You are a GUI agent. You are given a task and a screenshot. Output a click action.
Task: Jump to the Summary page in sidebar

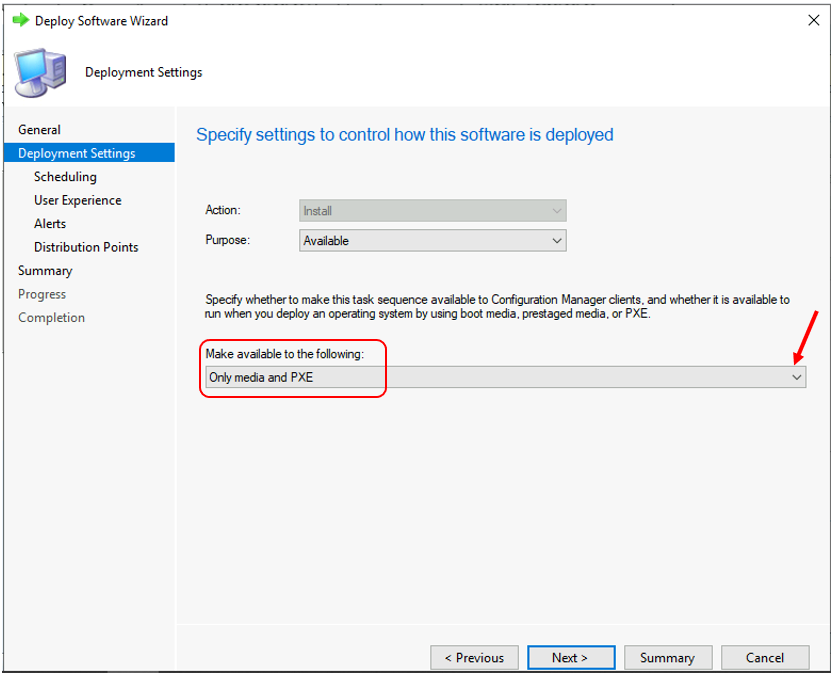coord(45,271)
